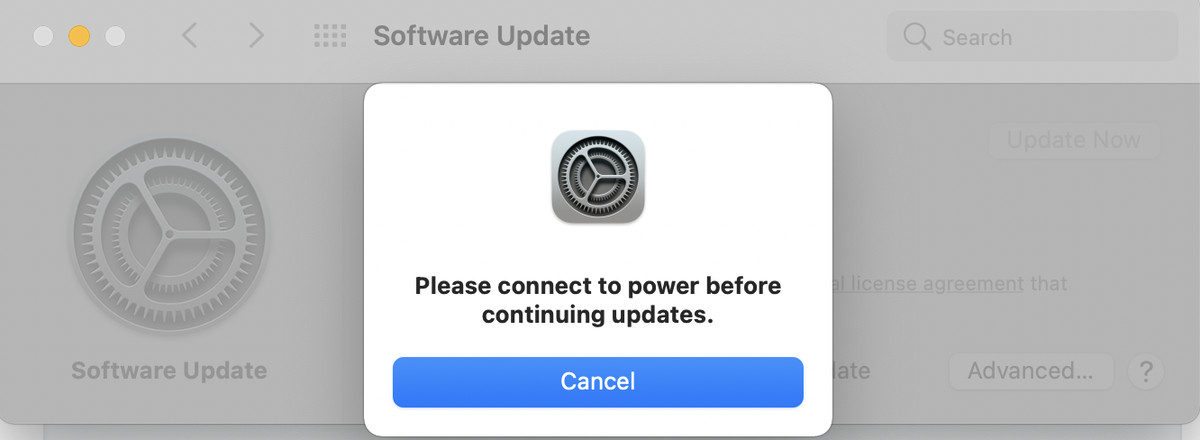This screenshot has width=1200, height=440.
Task: Open the Advanced... options
Action: click(1030, 371)
